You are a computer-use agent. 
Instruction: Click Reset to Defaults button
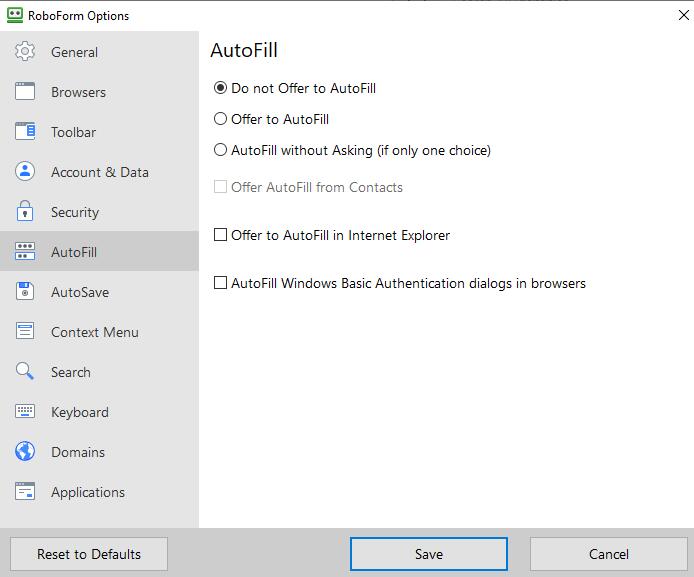[x=89, y=554]
